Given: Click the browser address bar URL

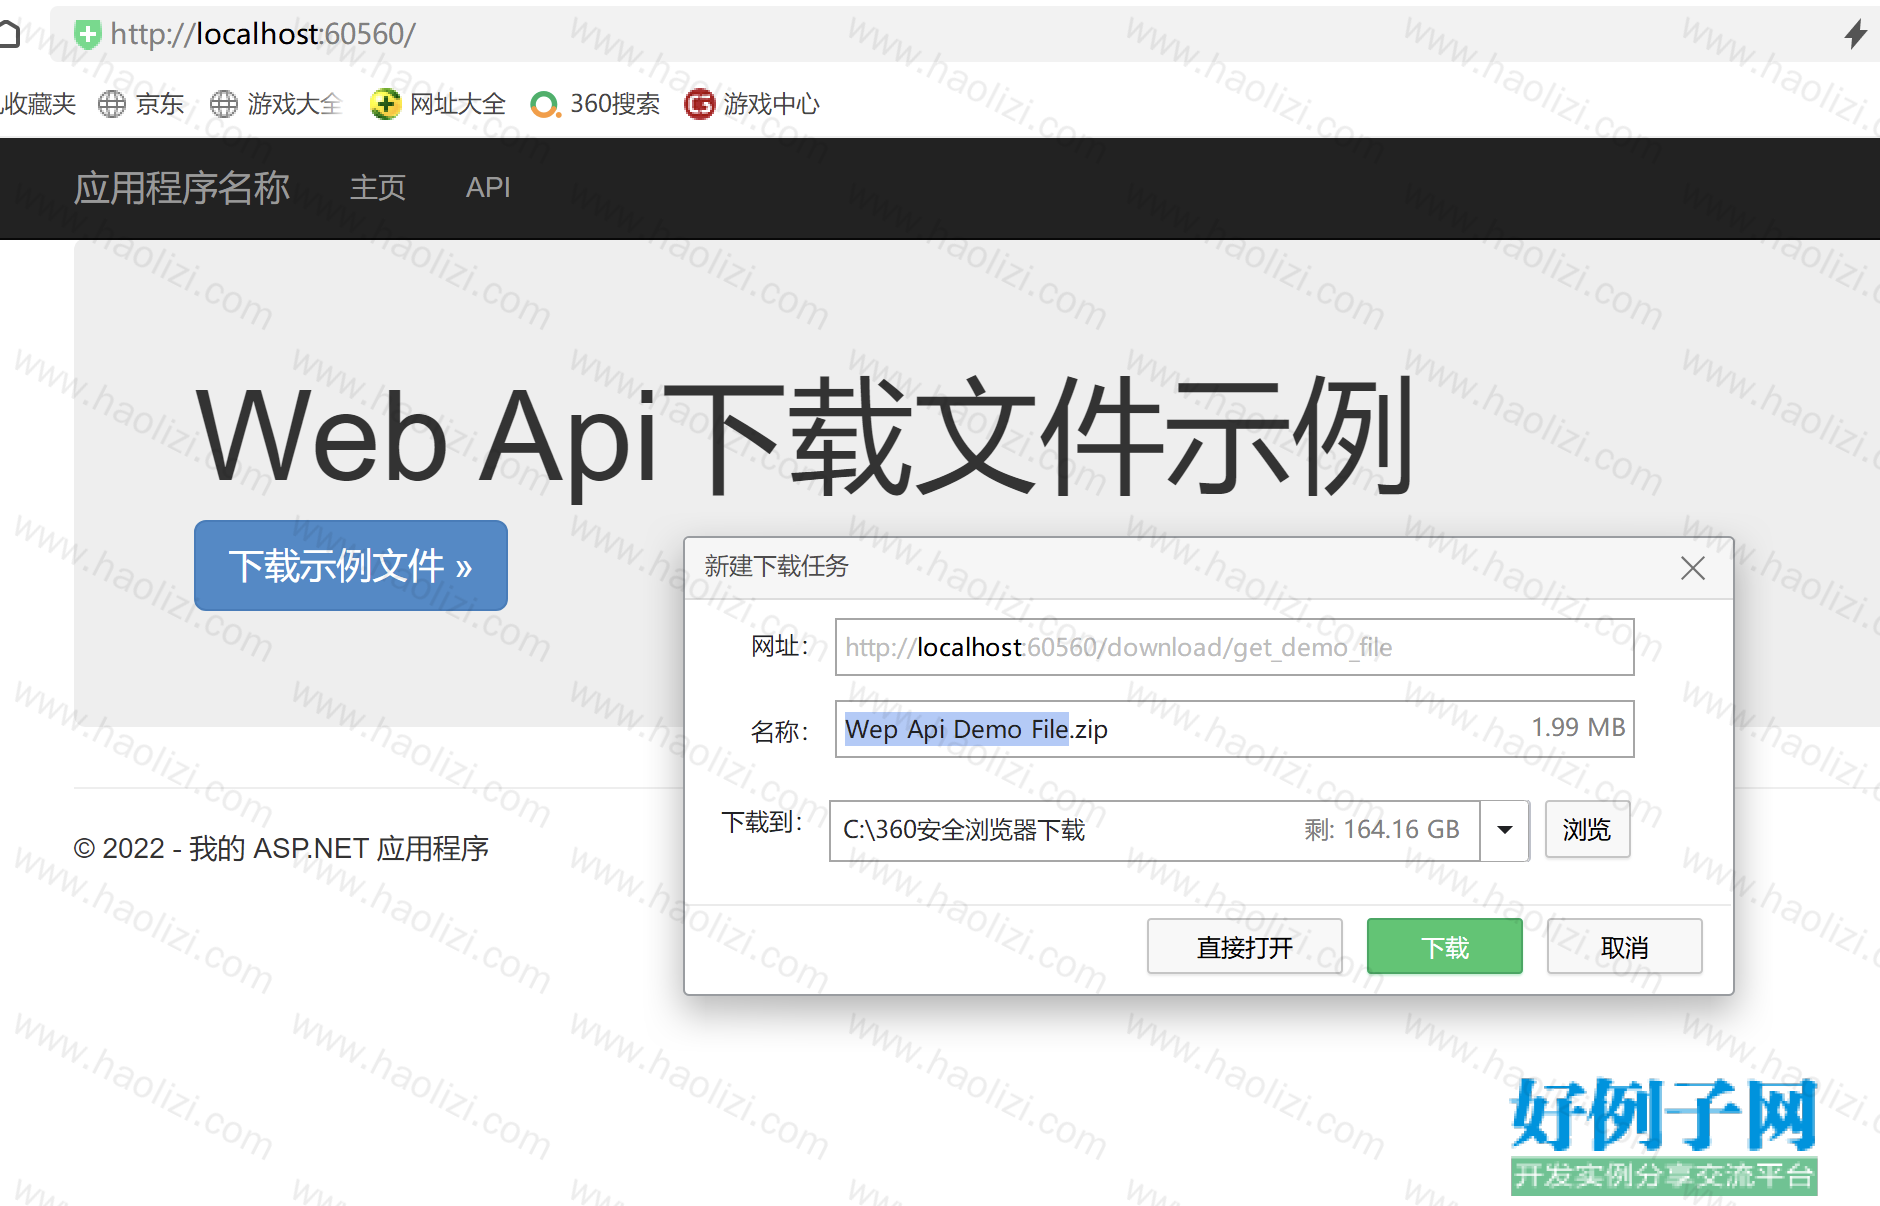Looking at the screenshot, I should tap(263, 34).
